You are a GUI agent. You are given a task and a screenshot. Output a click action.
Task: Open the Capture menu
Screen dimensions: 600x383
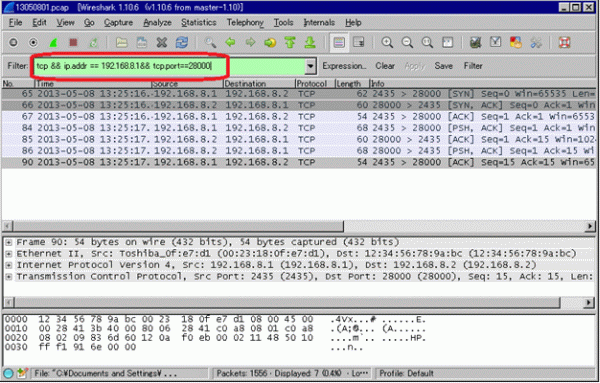(118, 23)
